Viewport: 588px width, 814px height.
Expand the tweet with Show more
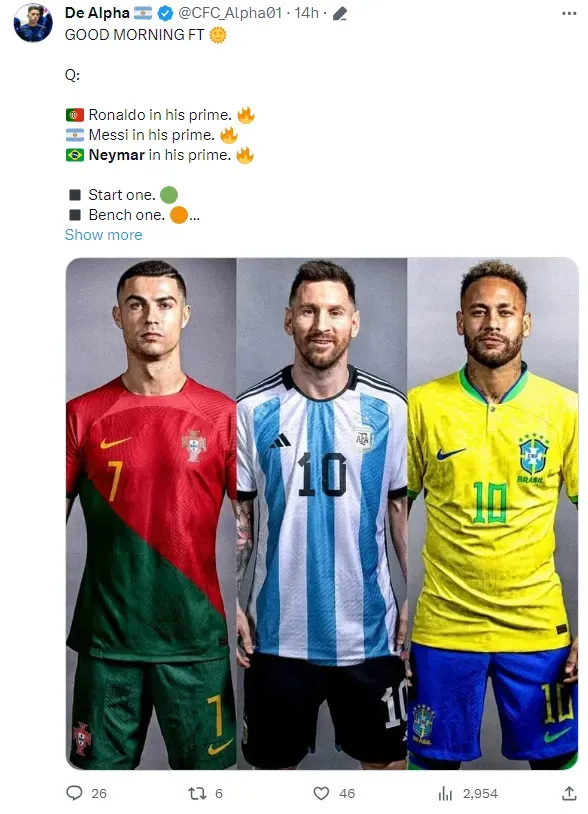[x=103, y=235]
